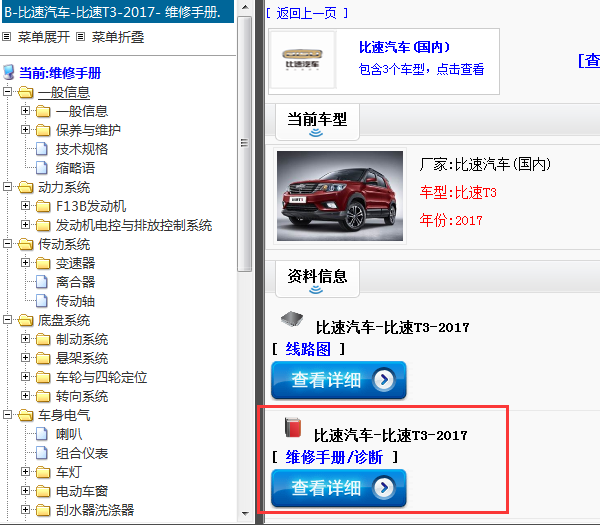Select 喇叭 tree item
The width and height of the screenshot is (600, 525).
tap(69, 434)
